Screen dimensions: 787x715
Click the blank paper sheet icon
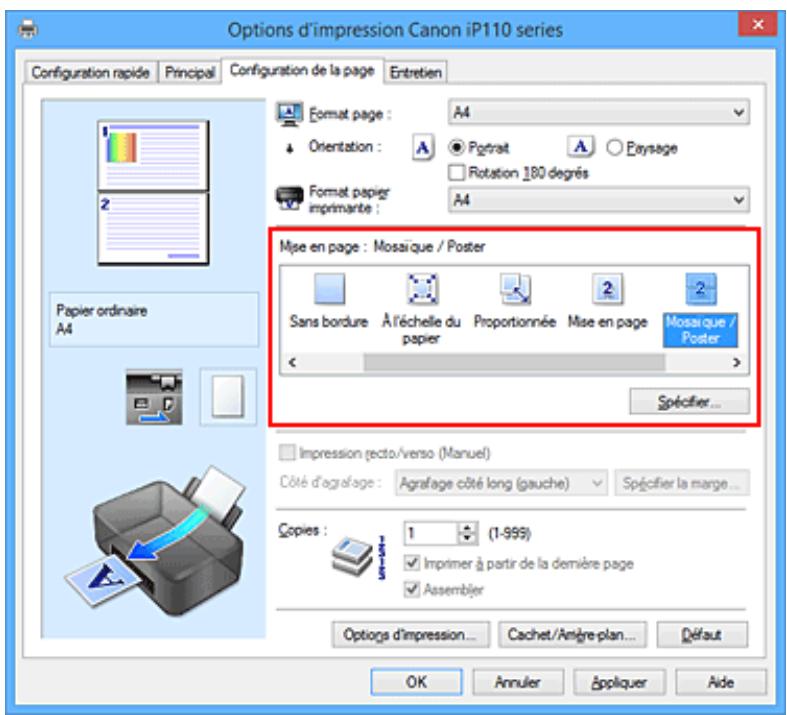228,396
